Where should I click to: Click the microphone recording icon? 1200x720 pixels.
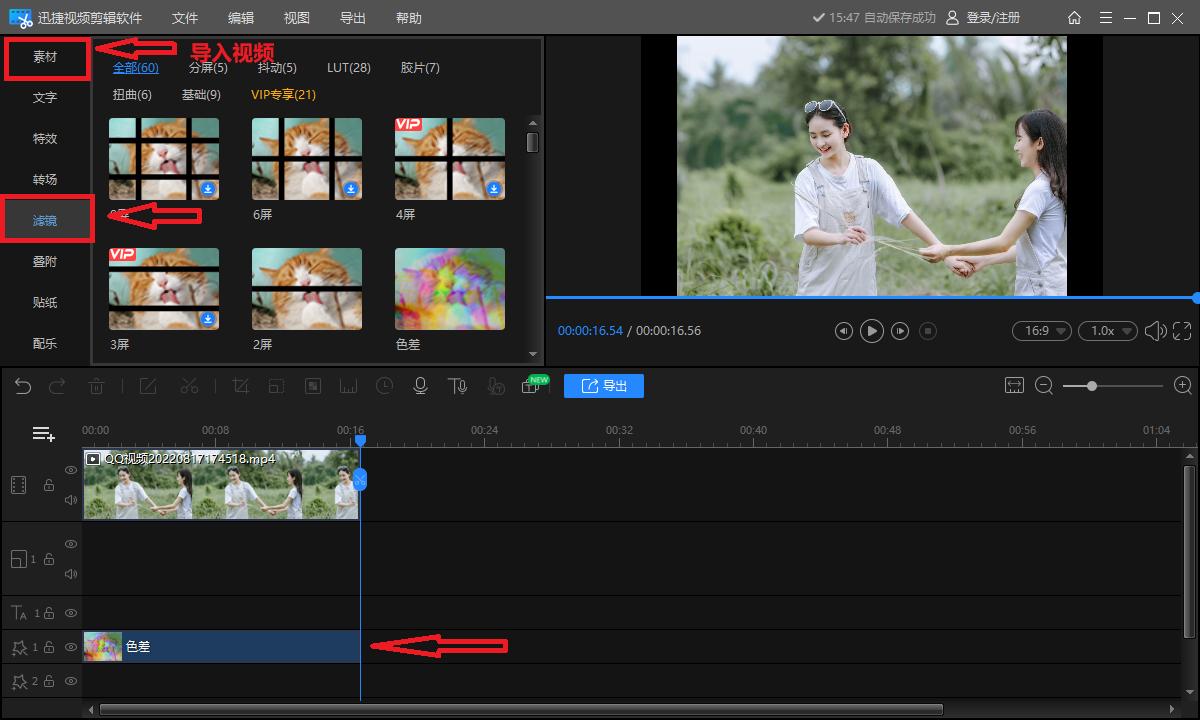click(x=420, y=385)
